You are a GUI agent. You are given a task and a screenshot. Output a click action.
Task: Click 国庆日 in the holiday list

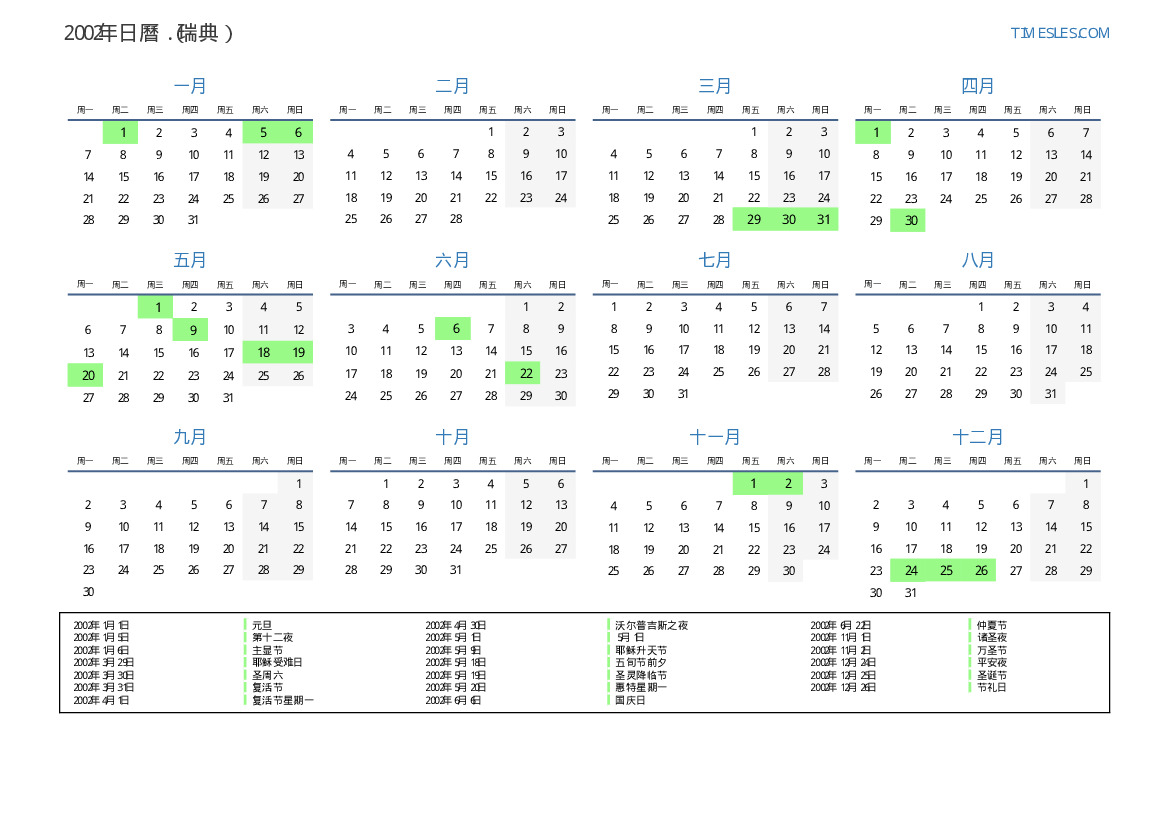click(x=630, y=700)
